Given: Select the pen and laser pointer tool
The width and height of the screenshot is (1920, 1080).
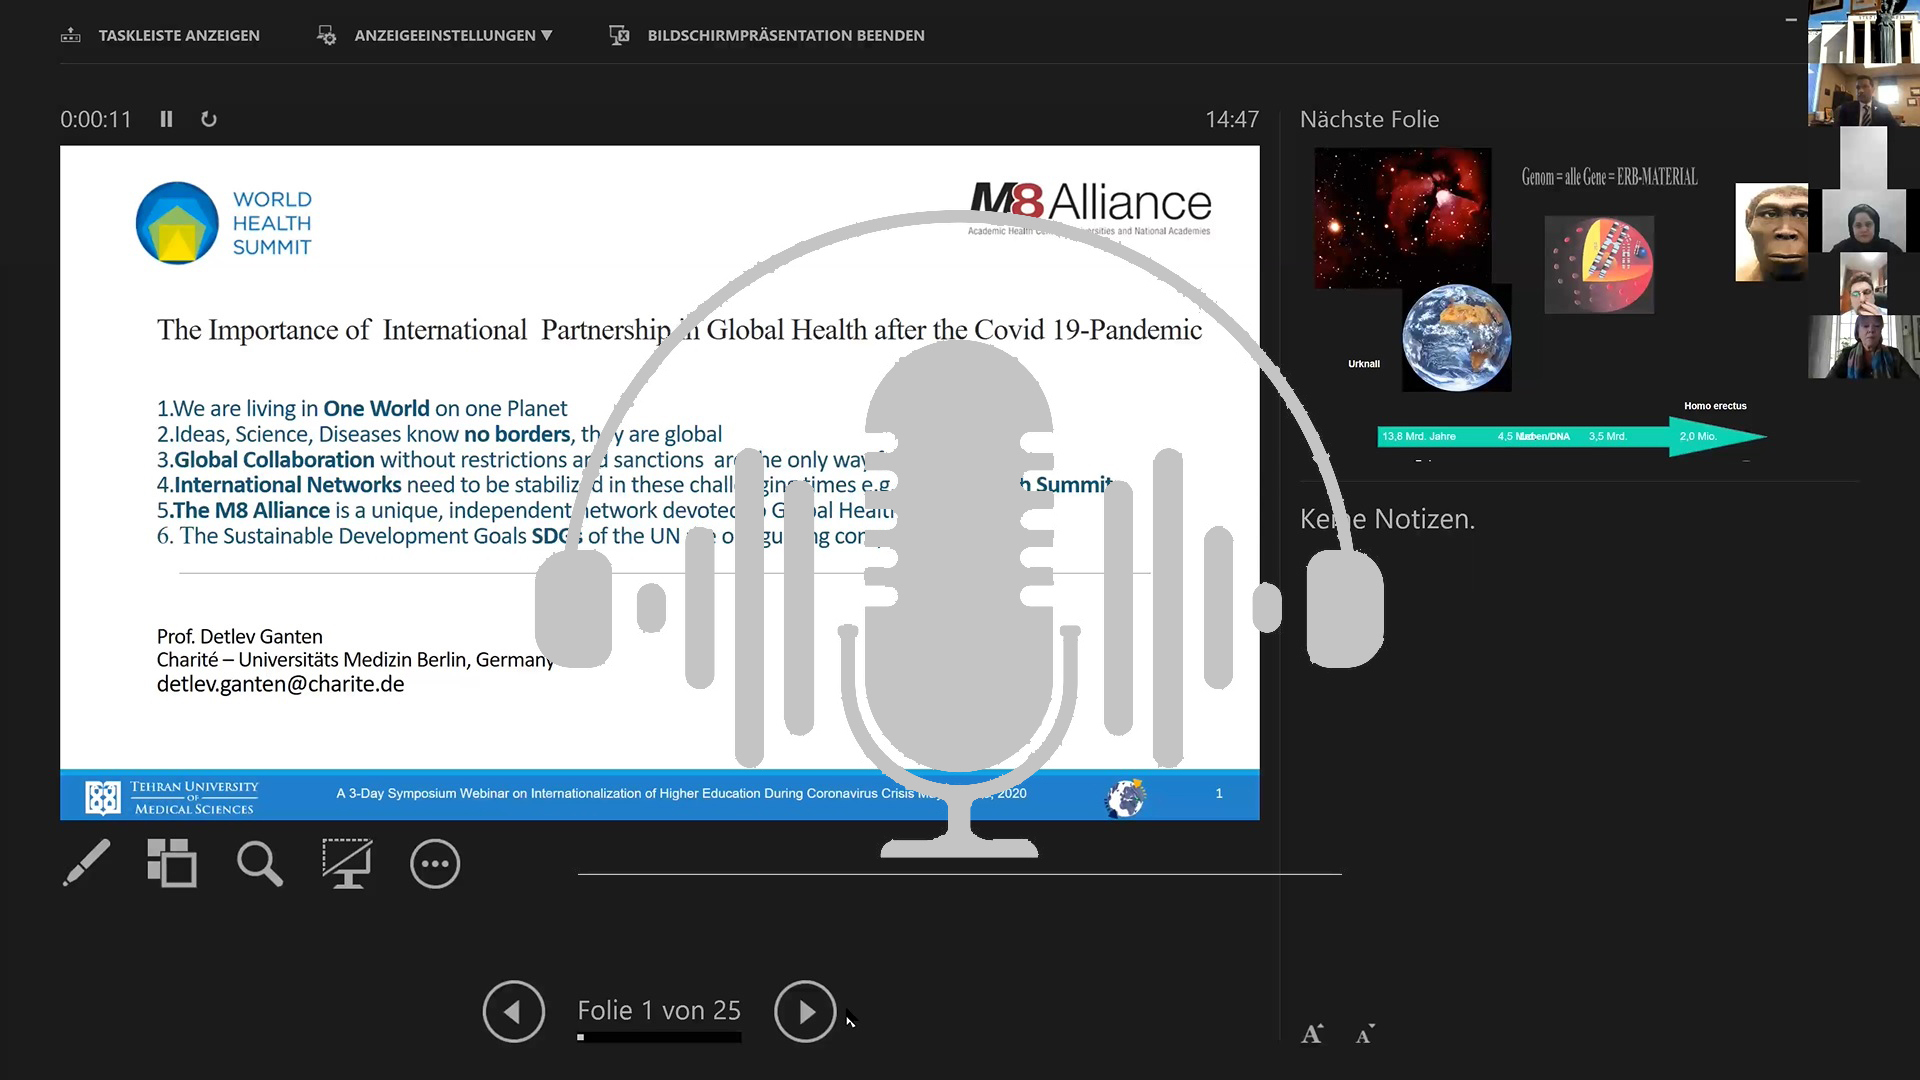Looking at the screenshot, I should click(x=87, y=863).
